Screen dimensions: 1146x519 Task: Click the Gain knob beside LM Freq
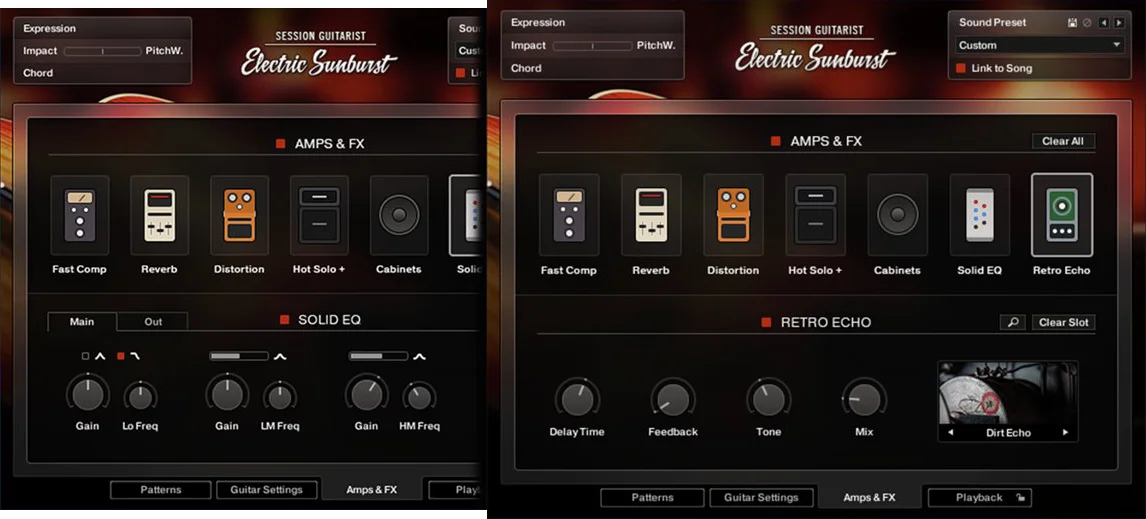click(x=227, y=394)
